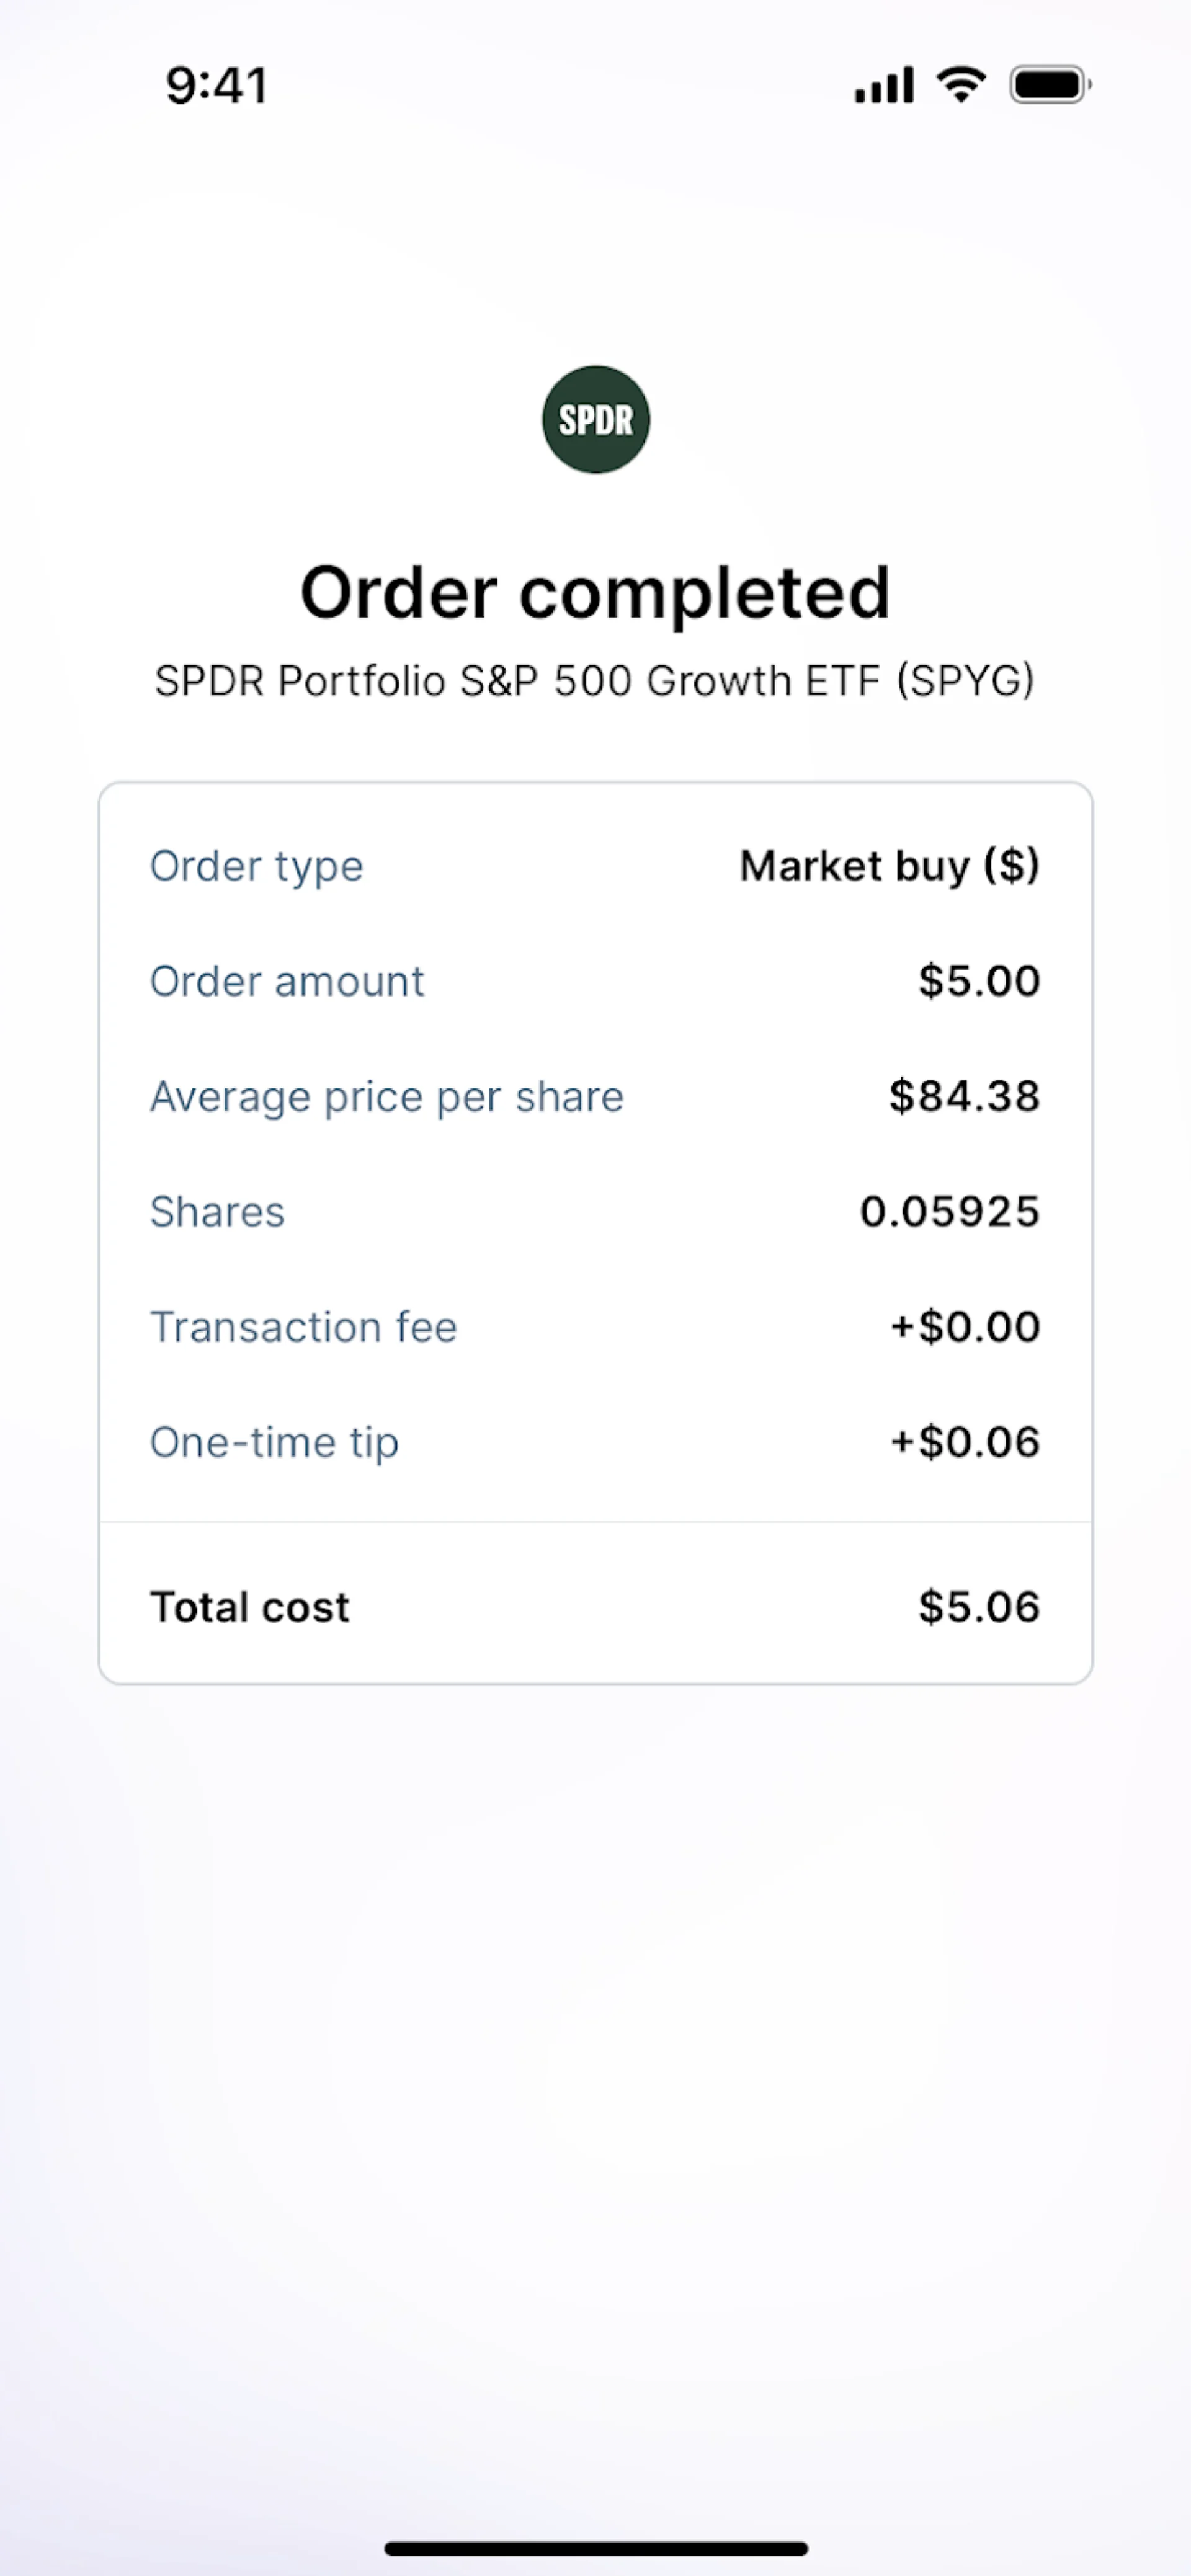
Task: Tap the 9:41 clock in status bar
Action: click(217, 85)
